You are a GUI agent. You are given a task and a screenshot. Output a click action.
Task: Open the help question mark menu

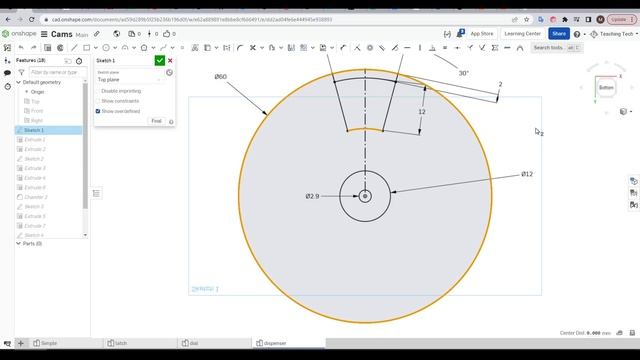pyautogui.click(x=577, y=34)
